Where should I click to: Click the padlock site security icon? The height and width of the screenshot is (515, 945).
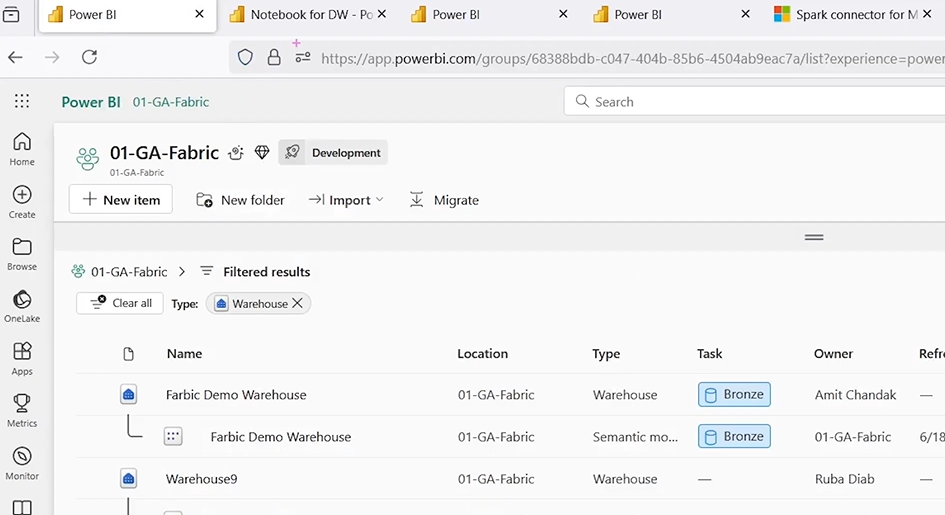[x=274, y=57]
